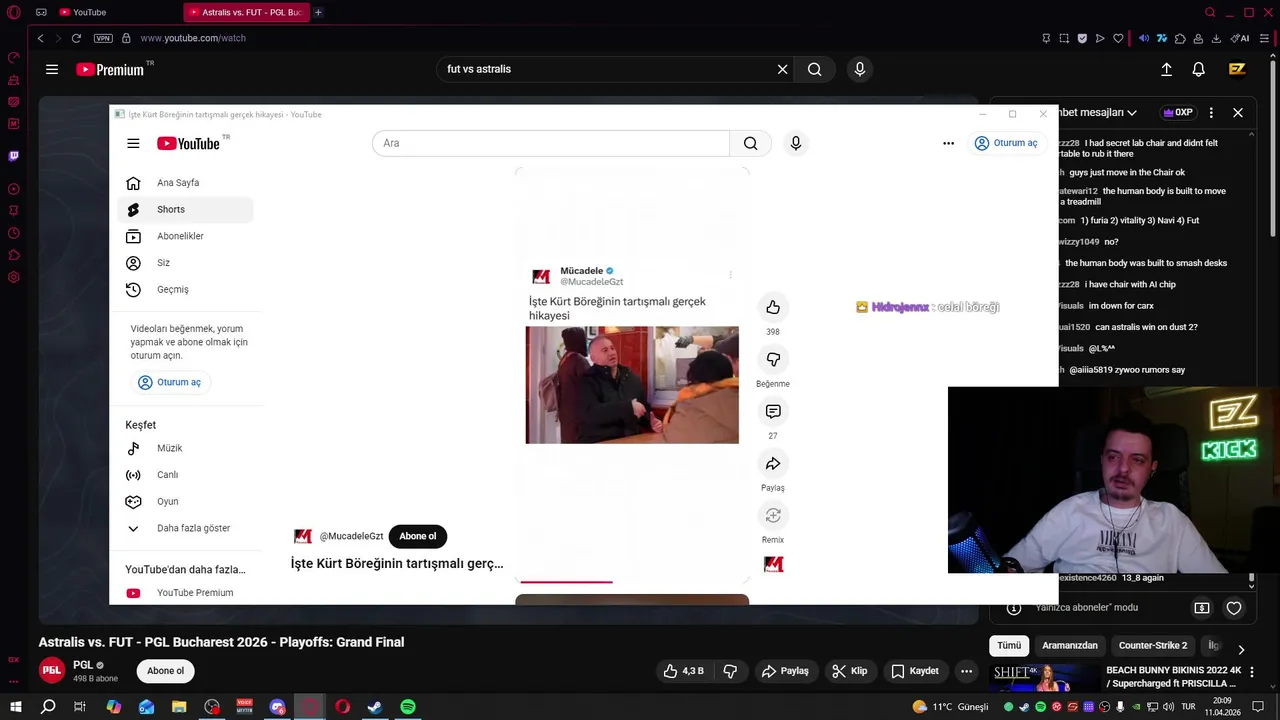The image size is (1280, 720).
Task: Click the Ara search field
Action: click(x=551, y=143)
